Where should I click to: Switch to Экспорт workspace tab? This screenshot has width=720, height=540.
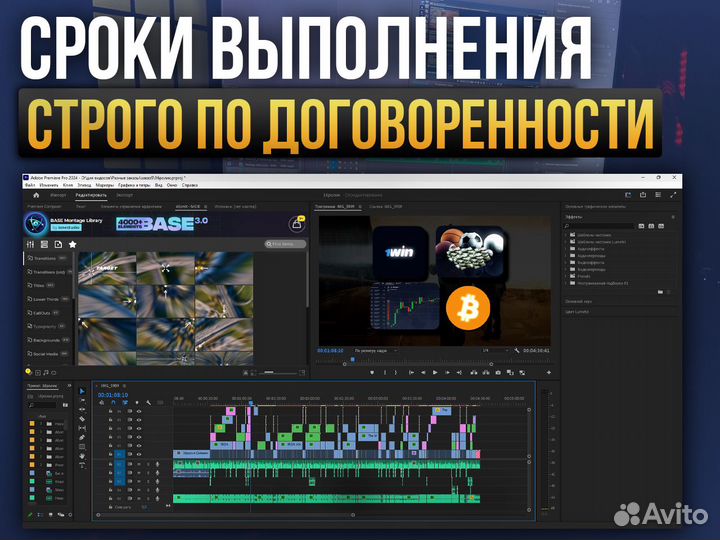[124, 195]
